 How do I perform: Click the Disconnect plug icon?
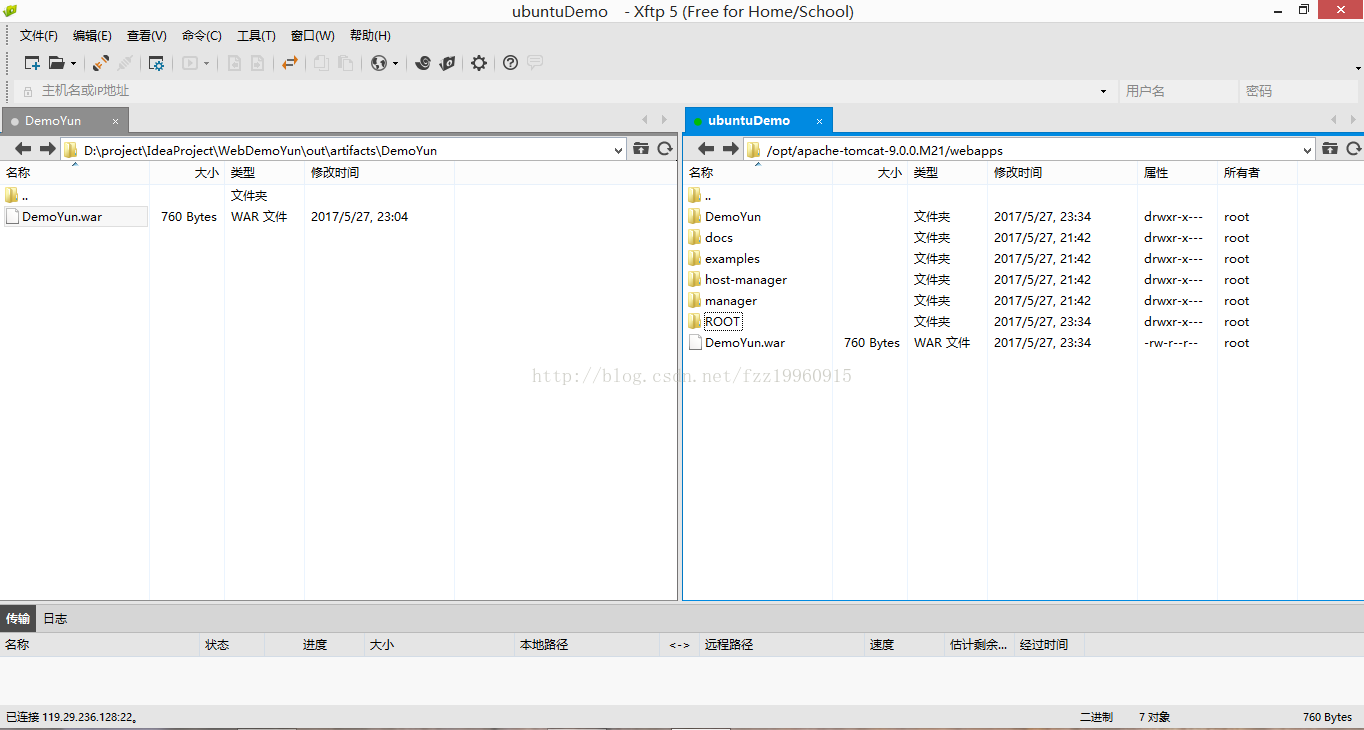pos(125,63)
